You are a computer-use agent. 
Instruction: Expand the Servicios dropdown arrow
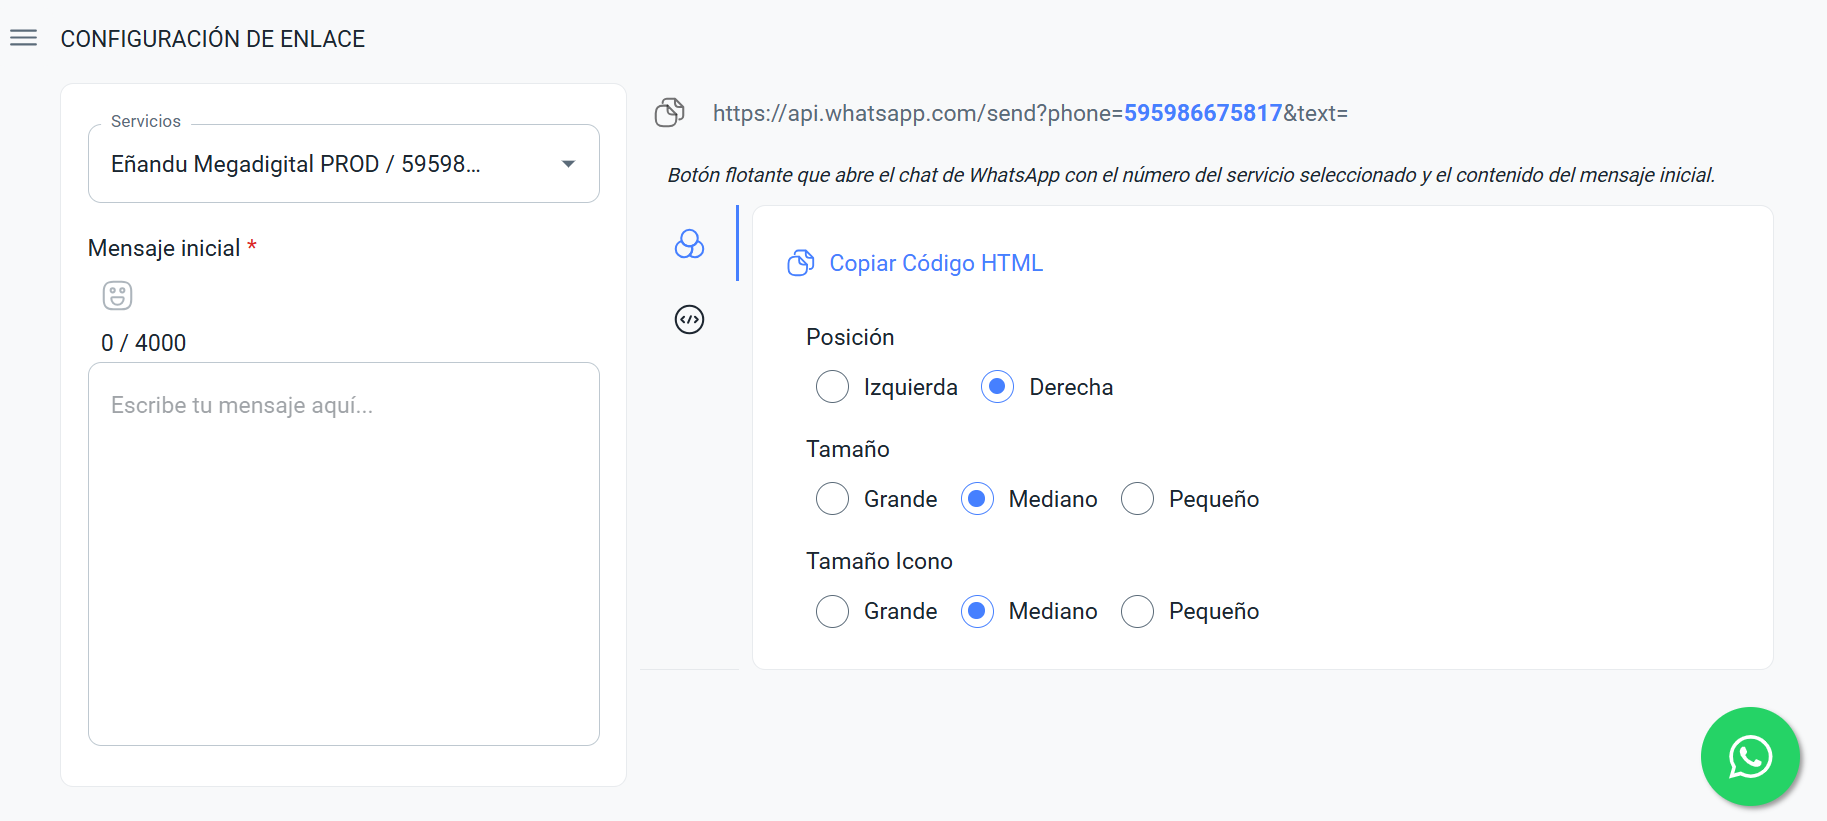click(568, 164)
